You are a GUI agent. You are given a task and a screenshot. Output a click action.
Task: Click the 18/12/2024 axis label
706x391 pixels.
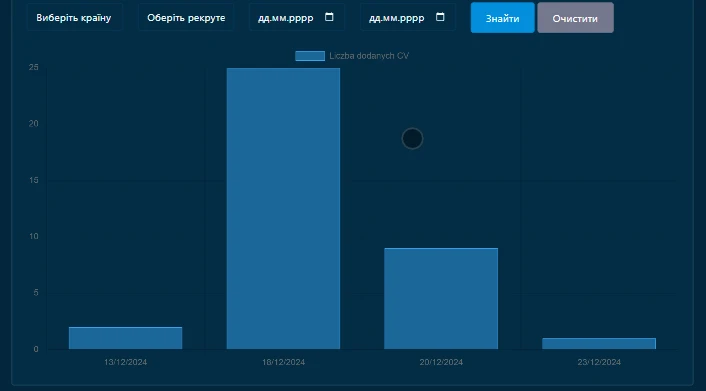click(283, 362)
